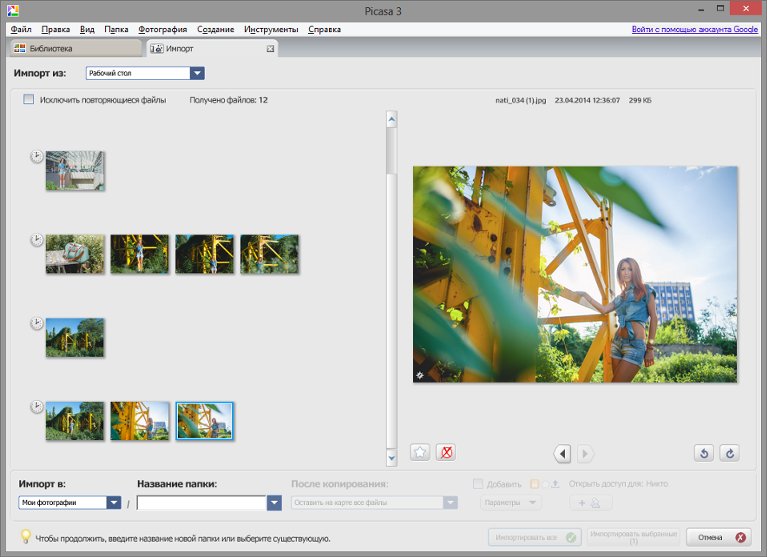Screen dimensions: 767x557
Task: Click the add person sharing button
Action: click(x=590, y=503)
